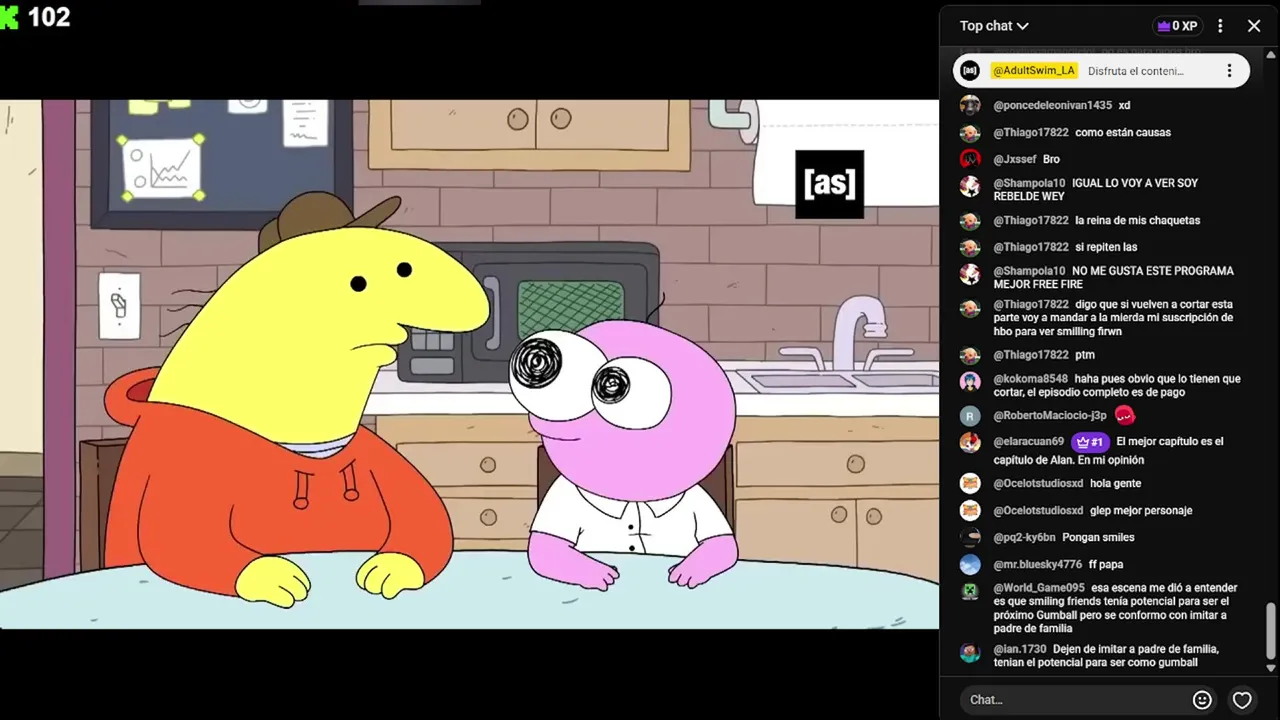Click the #1 crown rank badge

(x=1090, y=442)
